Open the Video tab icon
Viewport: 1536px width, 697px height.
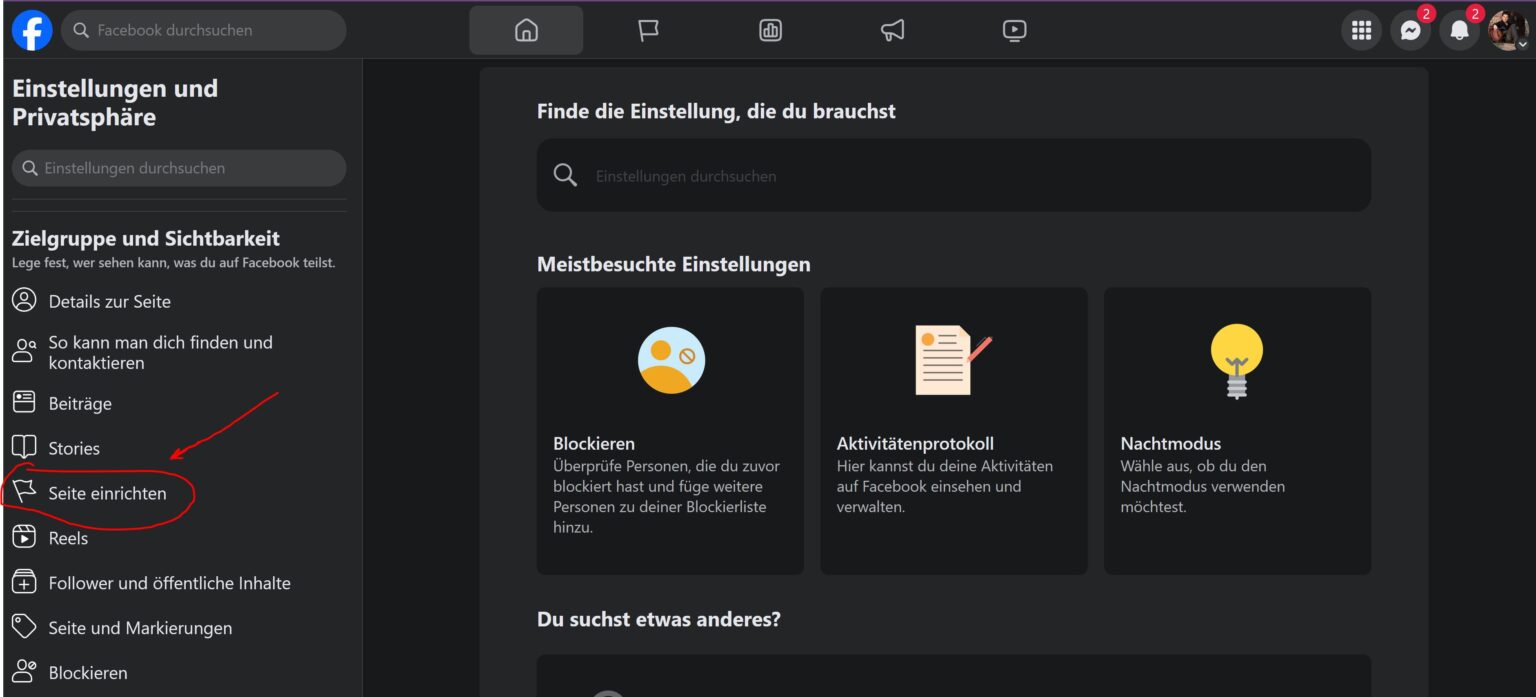[1014, 30]
